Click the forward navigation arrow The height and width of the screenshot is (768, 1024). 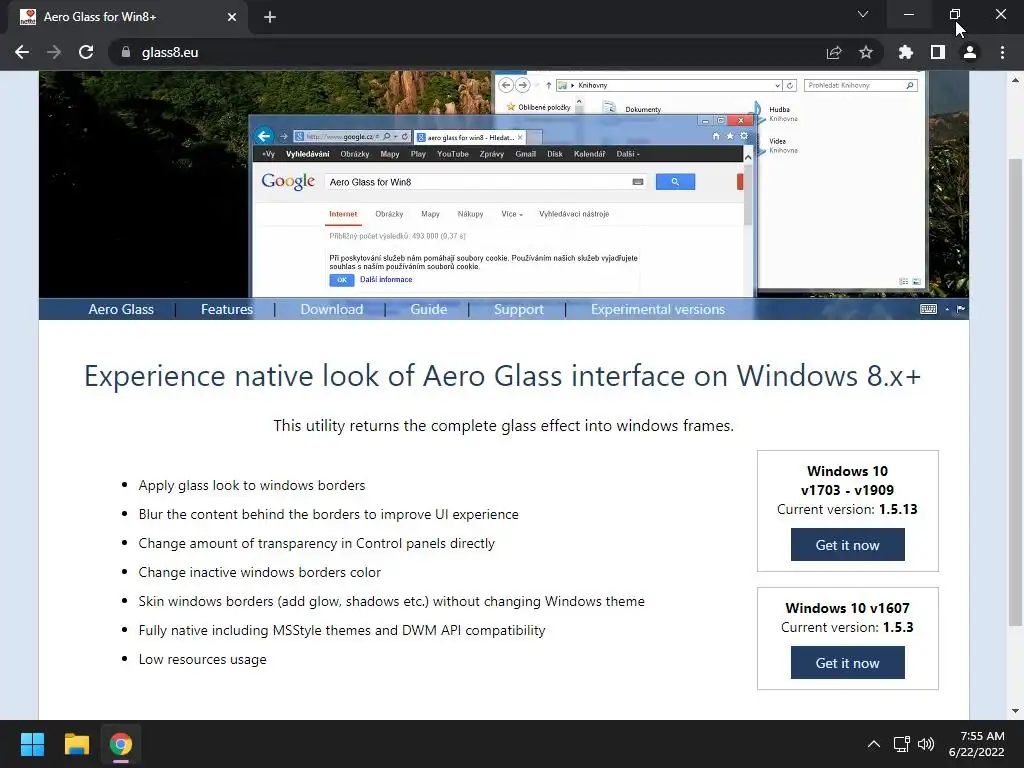54,52
